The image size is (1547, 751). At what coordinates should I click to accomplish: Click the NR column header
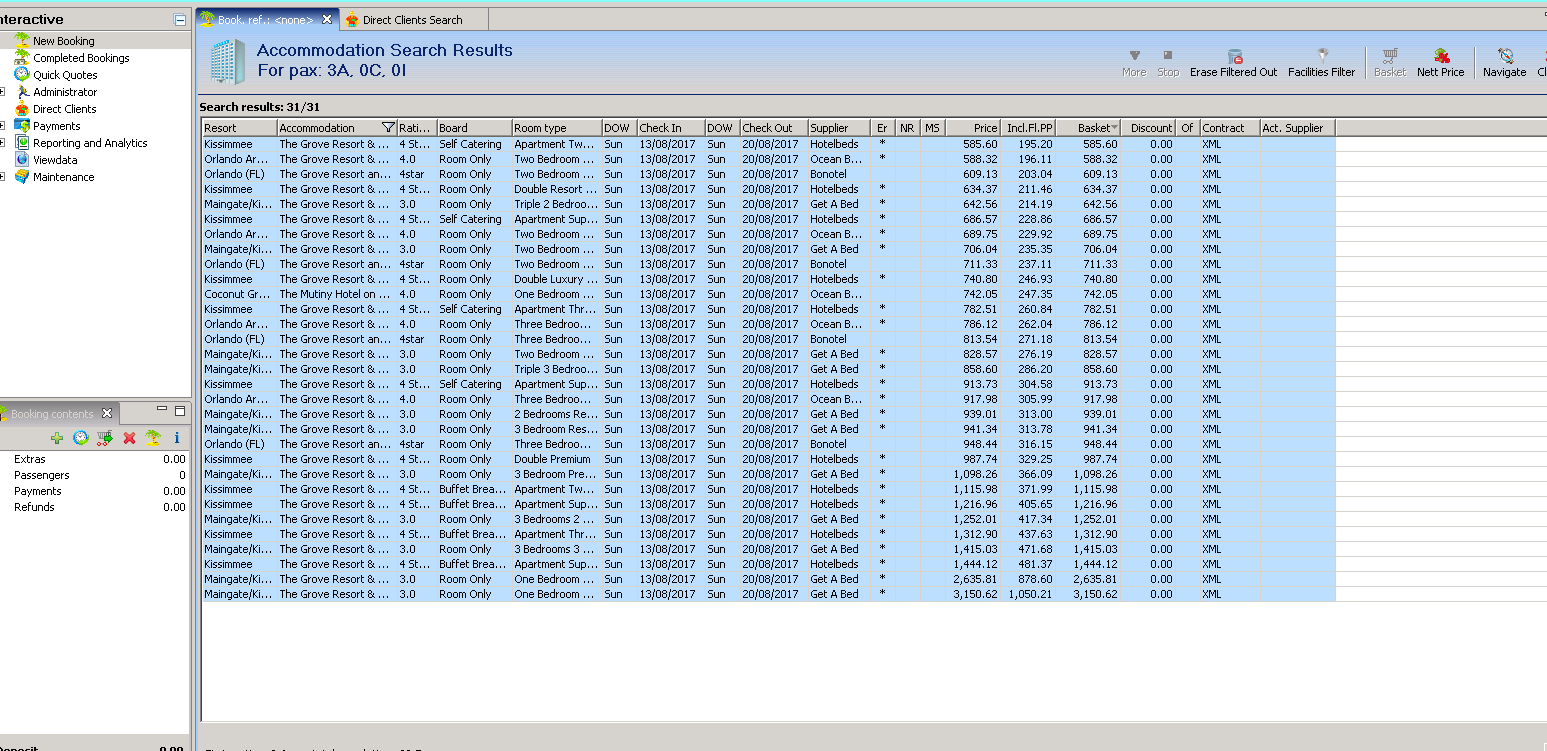907,128
